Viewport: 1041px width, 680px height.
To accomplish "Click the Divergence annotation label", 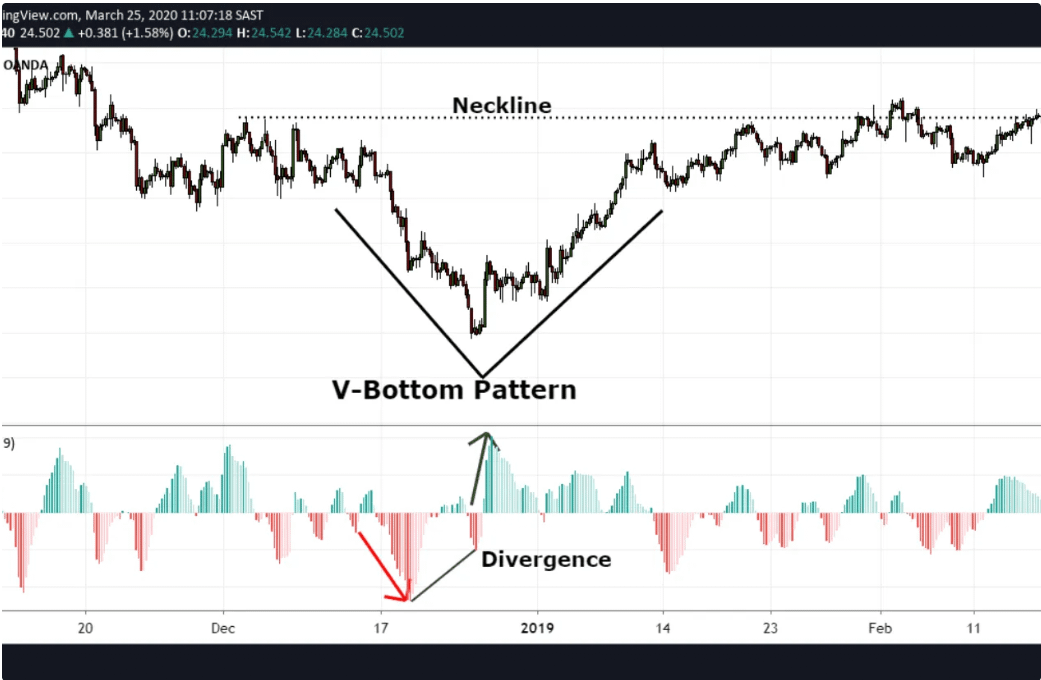I will (546, 559).
